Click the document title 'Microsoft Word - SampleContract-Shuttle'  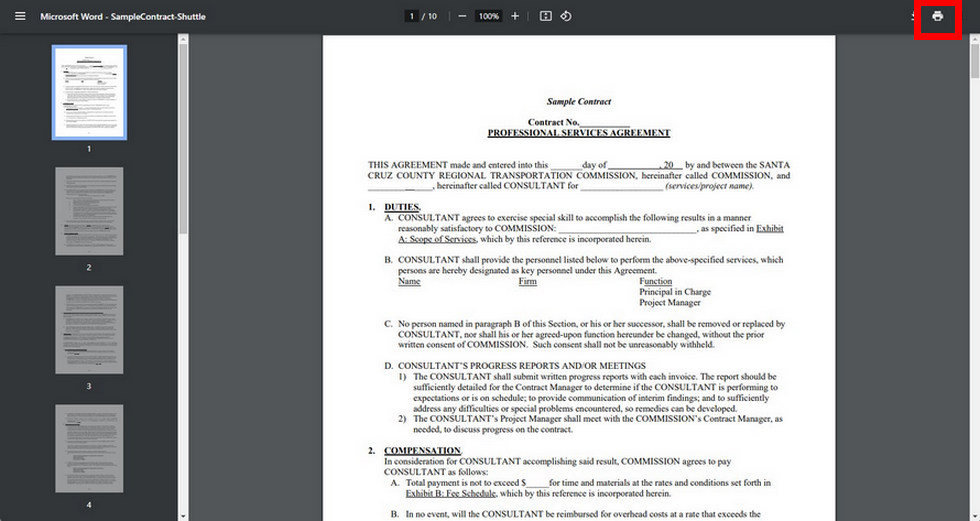(x=122, y=16)
